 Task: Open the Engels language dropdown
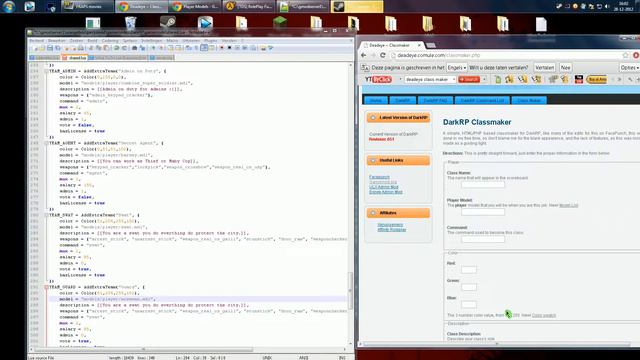[456, 67]
